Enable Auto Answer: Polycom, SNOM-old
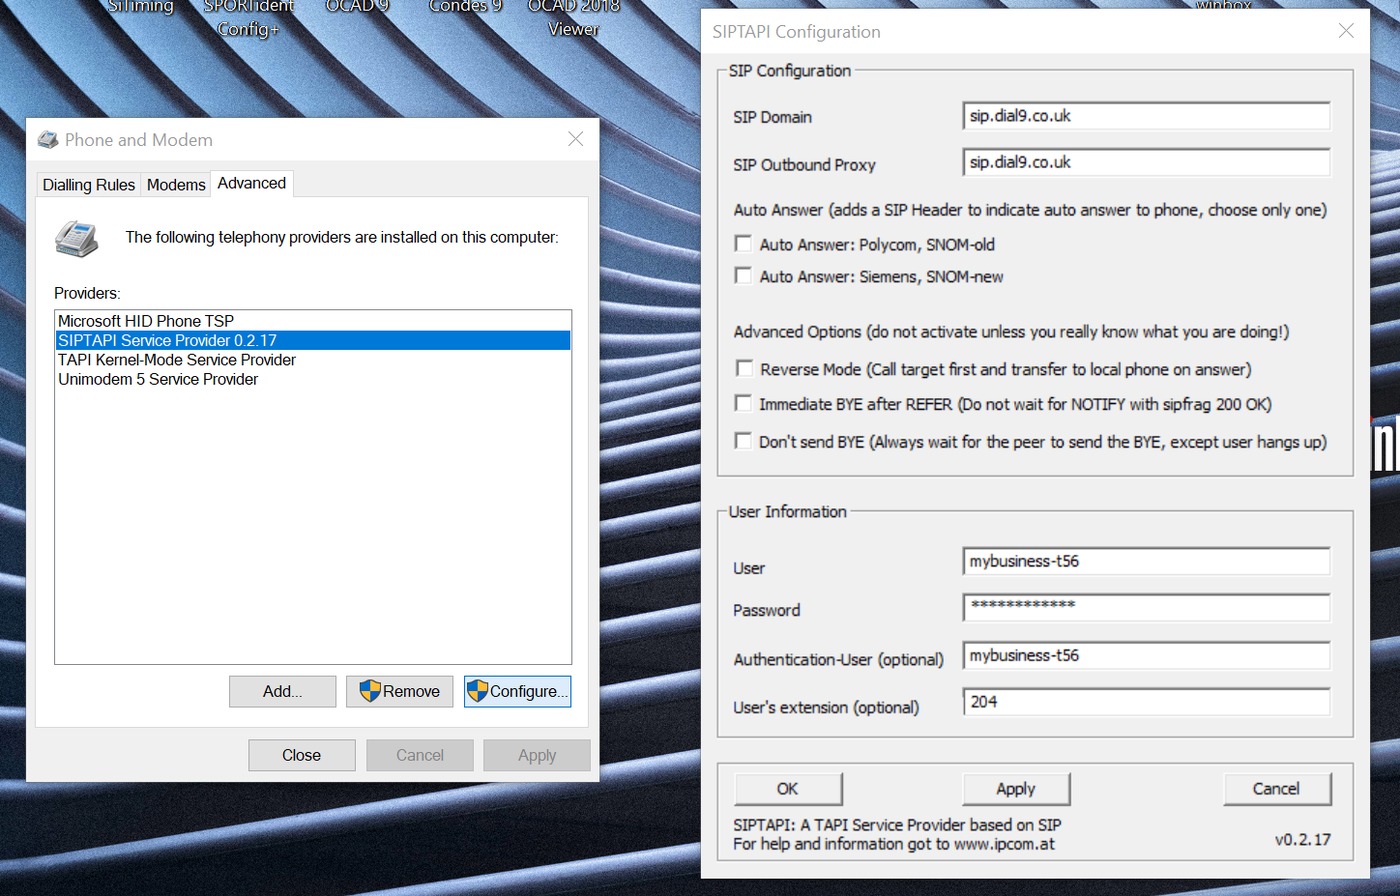Image resolution: width=1400 pixels, height=896 pixels. [x=743, y=243]
